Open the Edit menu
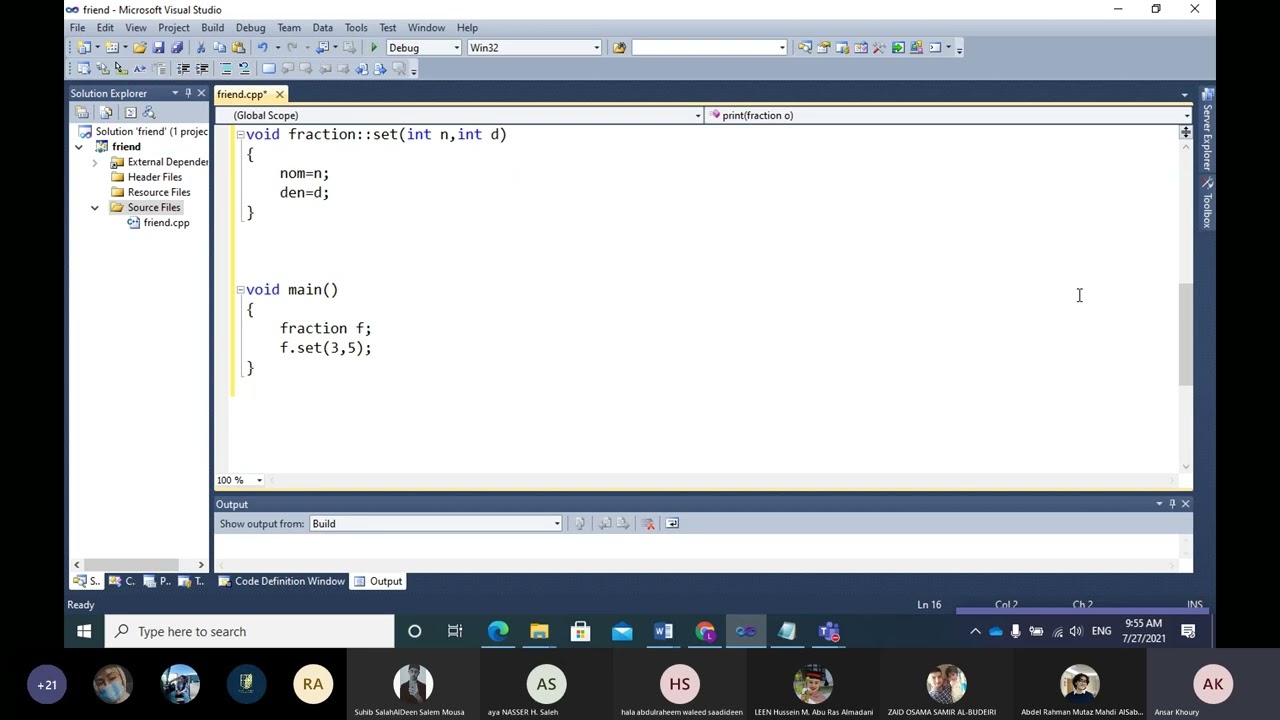Screen dimensions: 1280x720 click(105, 27)
